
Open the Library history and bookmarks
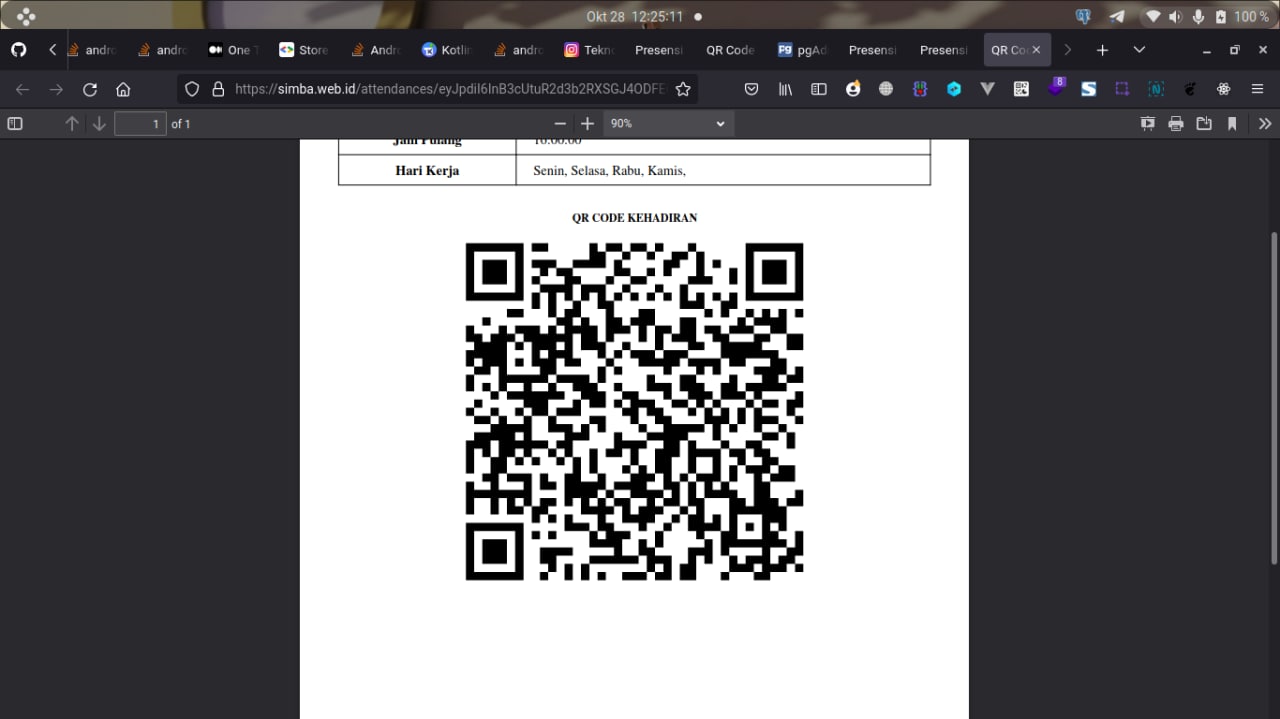pos(785,89)
